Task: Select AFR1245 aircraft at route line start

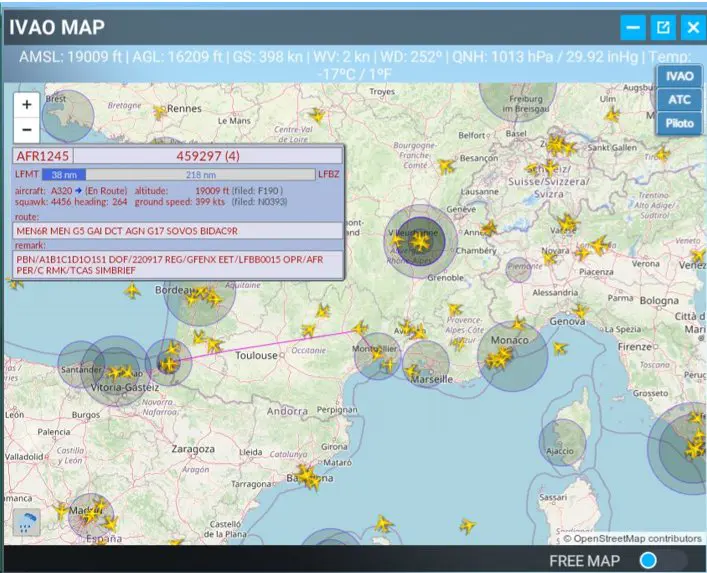Action: click(360, 328)
